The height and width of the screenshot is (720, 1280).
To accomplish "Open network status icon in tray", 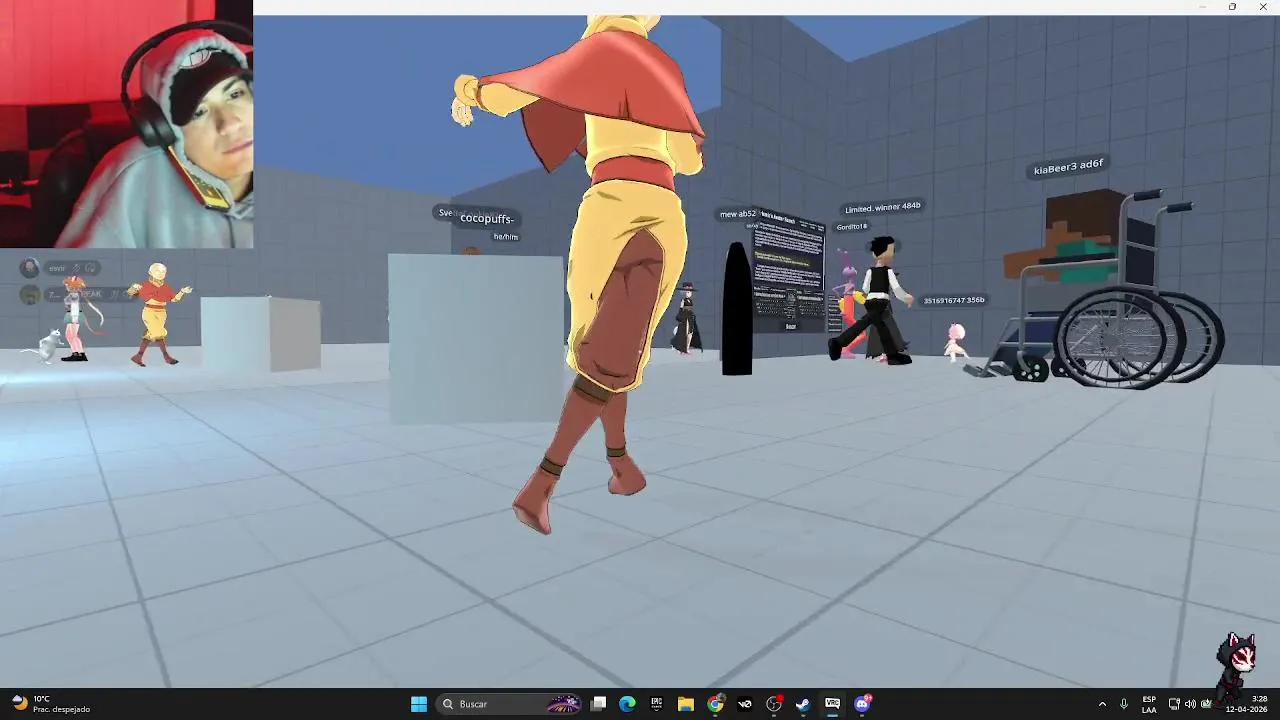I will [x=1174, y=704].
